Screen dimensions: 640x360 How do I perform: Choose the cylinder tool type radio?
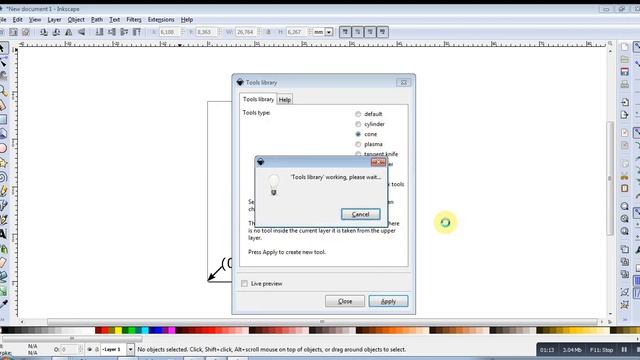pyautogui.click(x=358, y=124)
